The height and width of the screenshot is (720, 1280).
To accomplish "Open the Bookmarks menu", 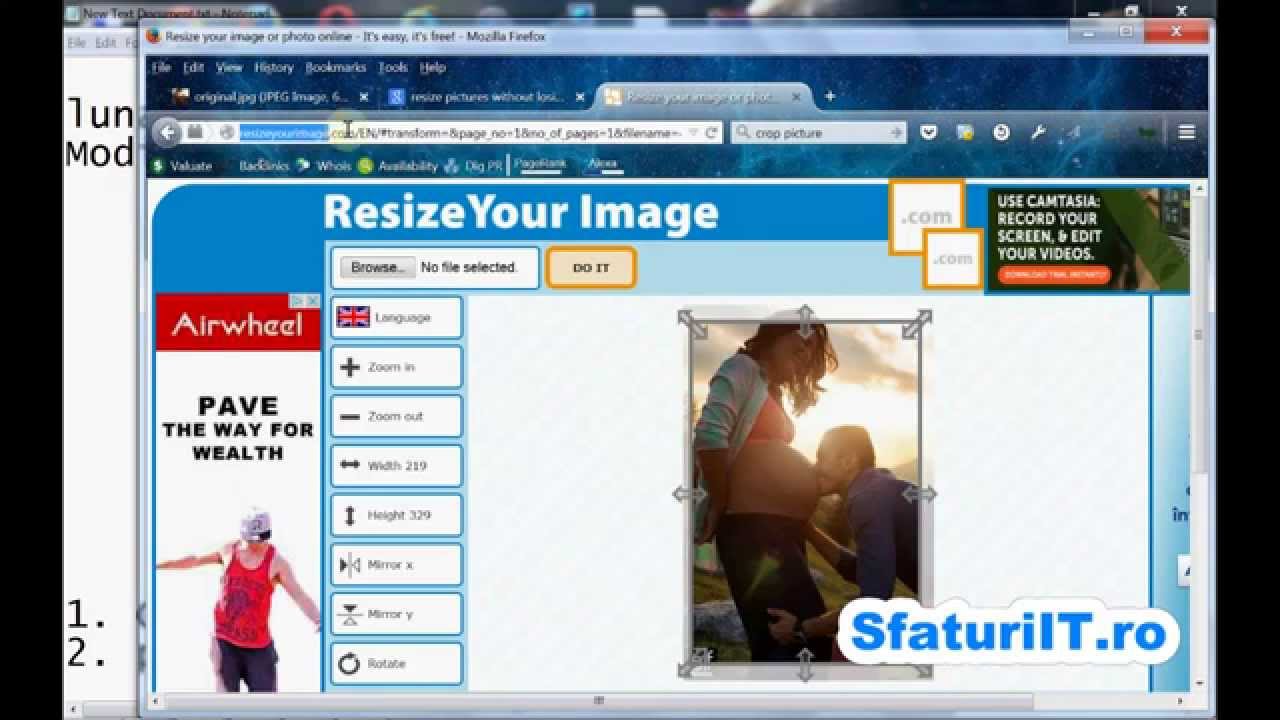I will click(x=335, y=67).
